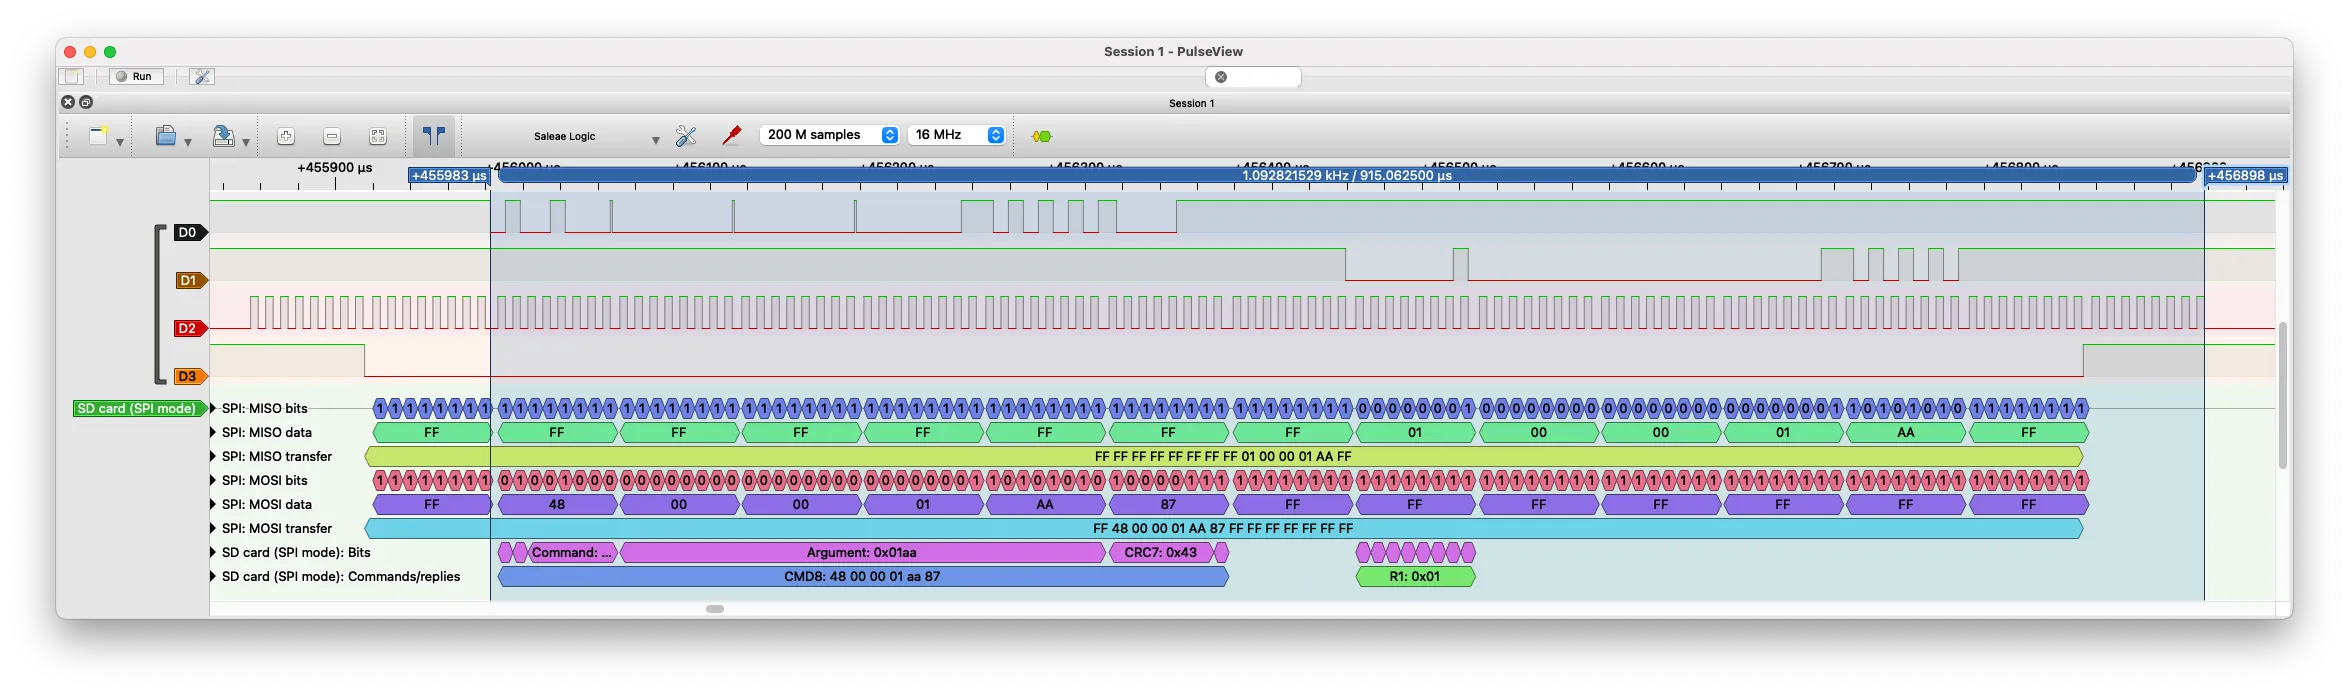
Task: Close the Session 1 dock panel
Action: point(68,102)
